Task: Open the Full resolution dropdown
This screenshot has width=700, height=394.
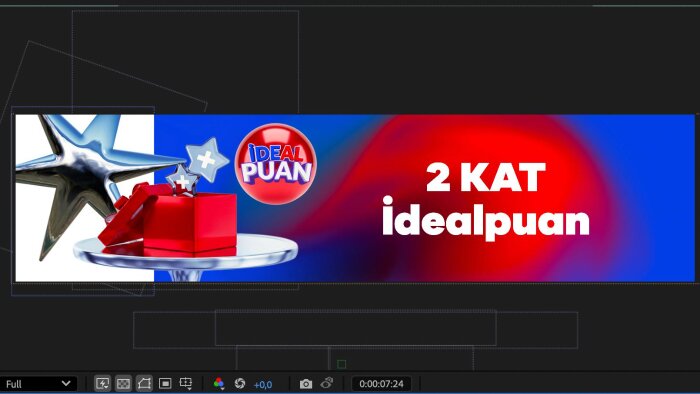Action: [38, 384]
